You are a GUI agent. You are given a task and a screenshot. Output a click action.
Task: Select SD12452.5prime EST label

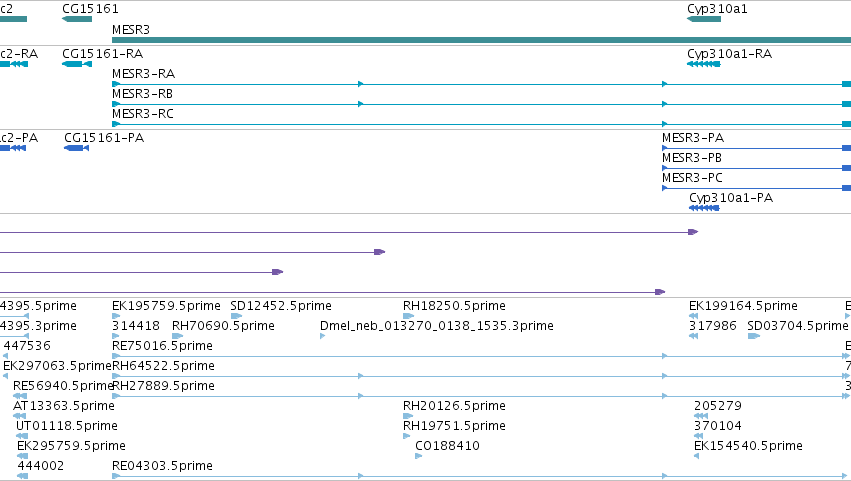point(281,306)
